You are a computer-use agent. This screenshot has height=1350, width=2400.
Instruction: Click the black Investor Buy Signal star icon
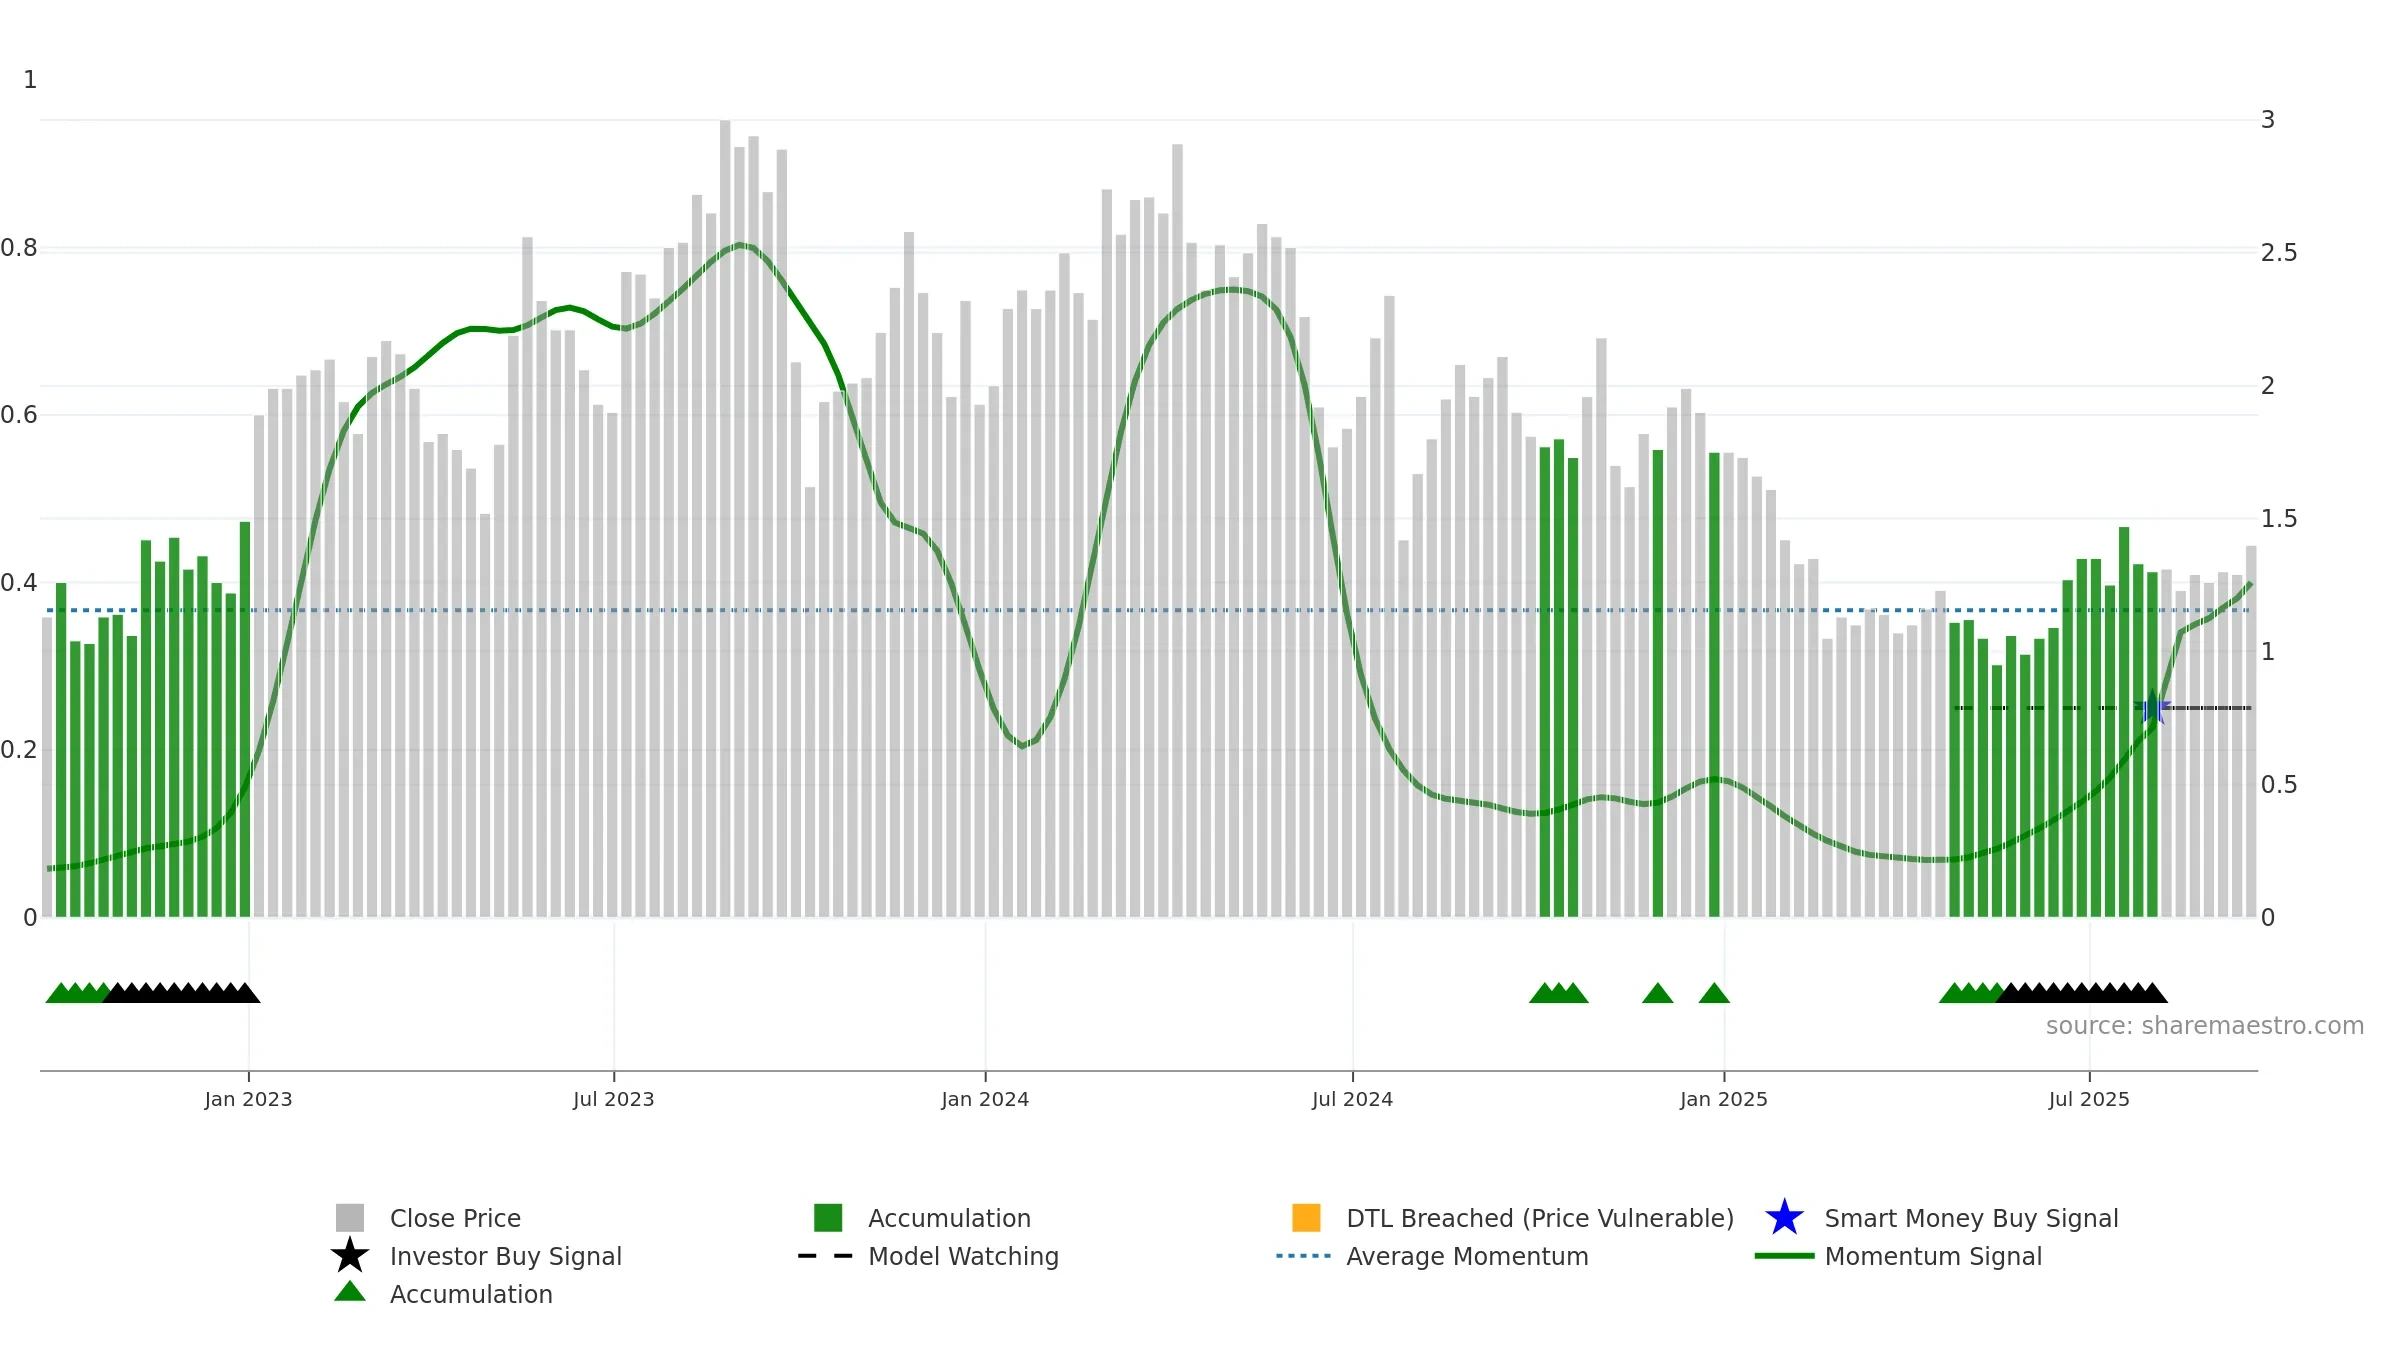(x=350, y=1255)
